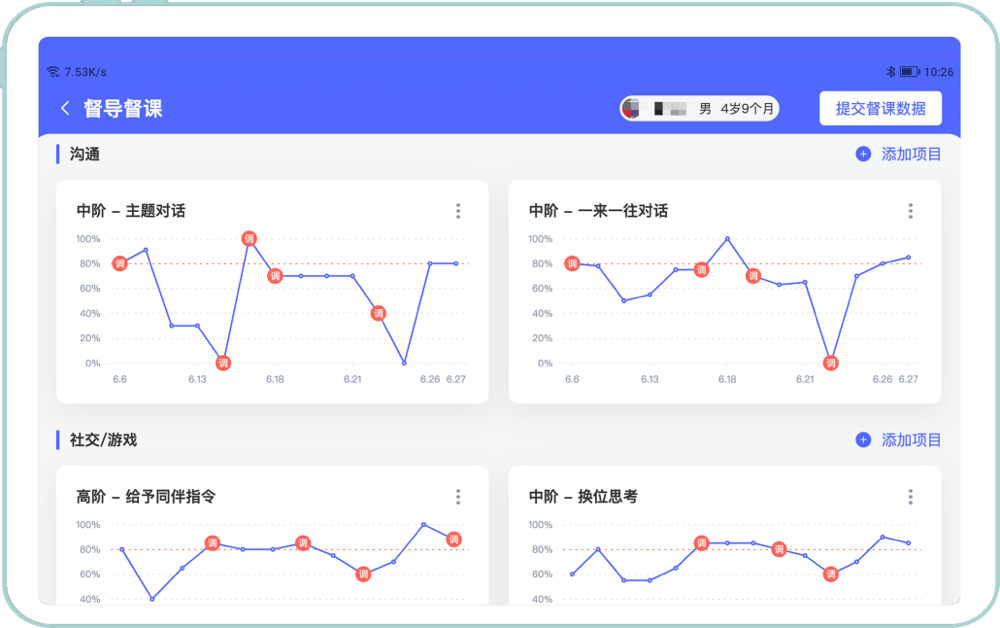The height and width of the screenshot is (628, 1000).
Task: Open the student profile chip showing 4岁9个月
Action: coord(699,109)
